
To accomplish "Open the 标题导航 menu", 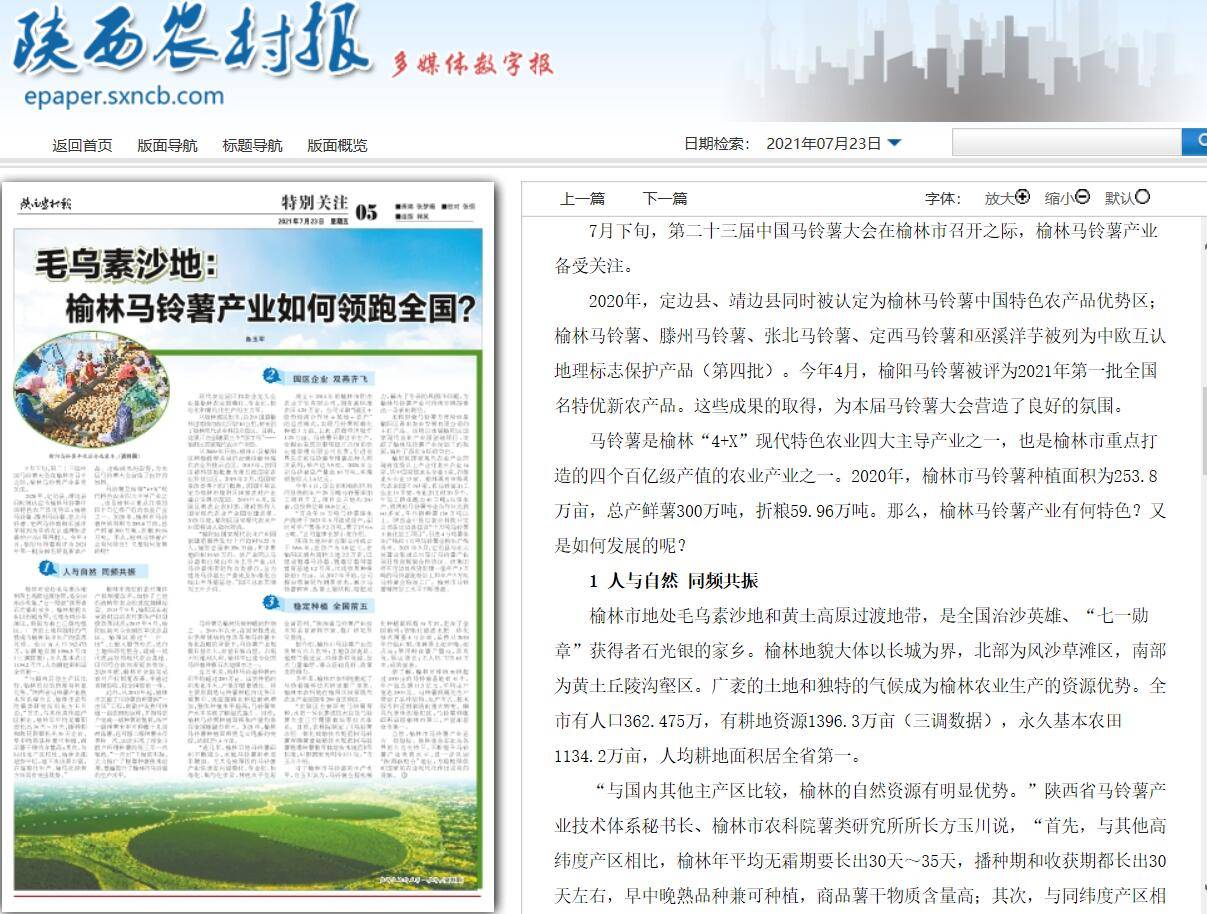I will point(252,145).
